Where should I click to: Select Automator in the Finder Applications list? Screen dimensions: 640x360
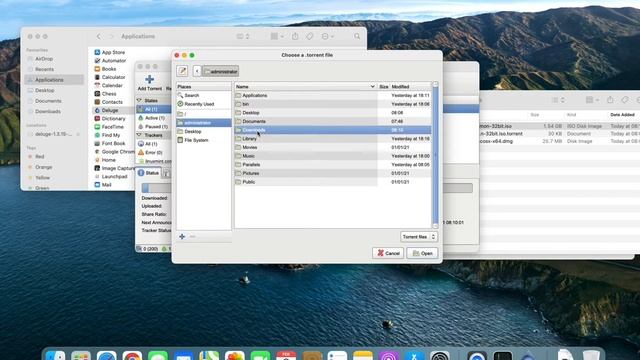click(x=113, y=60)
